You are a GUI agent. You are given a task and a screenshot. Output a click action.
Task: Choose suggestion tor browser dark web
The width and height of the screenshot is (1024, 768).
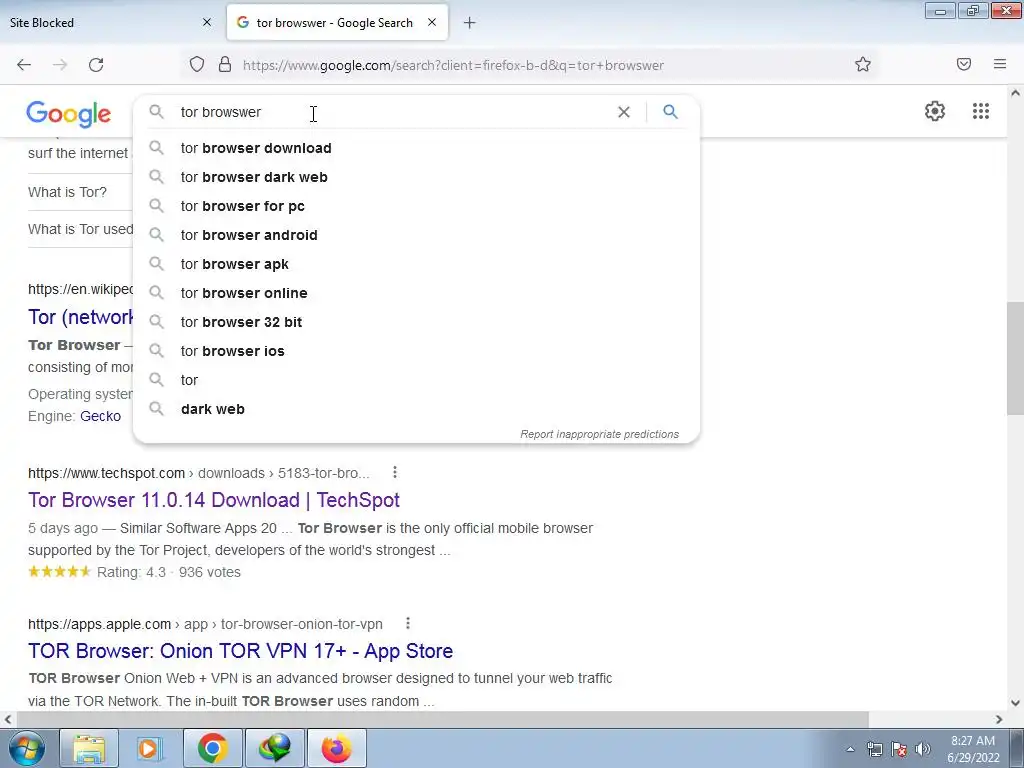(x=416, y=177)
